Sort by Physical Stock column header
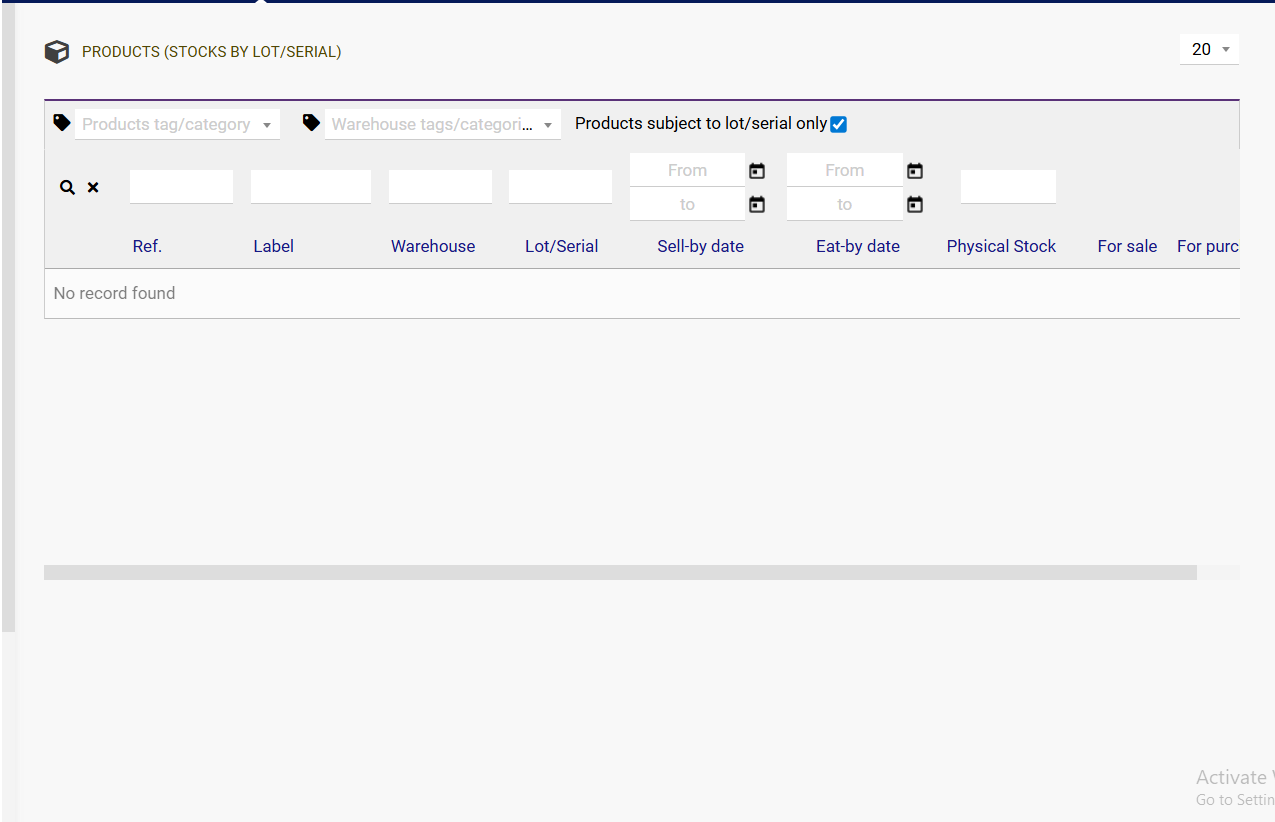Image resolution: width=1275 pixels, height=822 pixels. point(1001,246)
